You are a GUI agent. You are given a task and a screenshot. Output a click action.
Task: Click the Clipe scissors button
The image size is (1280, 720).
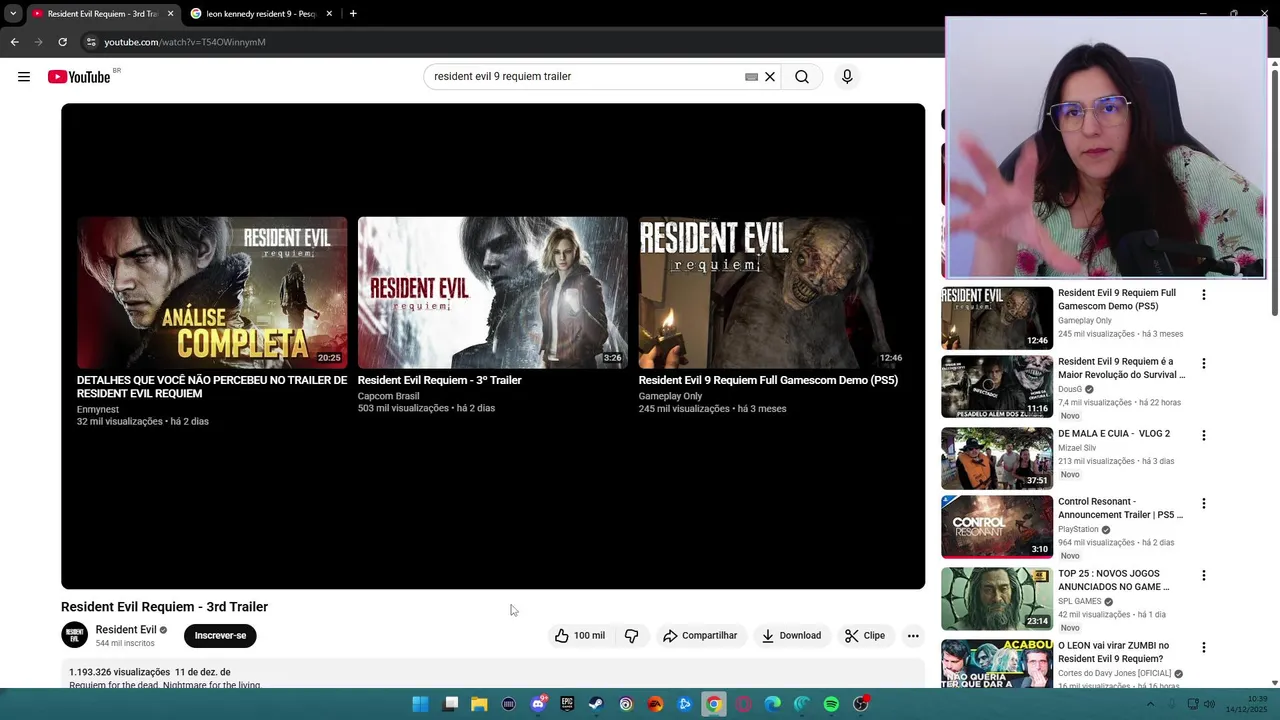(865, 636)
